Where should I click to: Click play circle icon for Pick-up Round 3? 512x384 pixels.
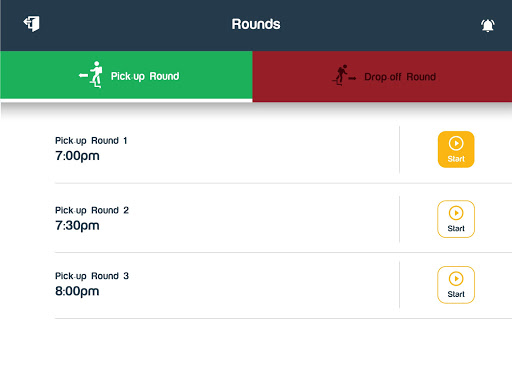tap(456, 279)
